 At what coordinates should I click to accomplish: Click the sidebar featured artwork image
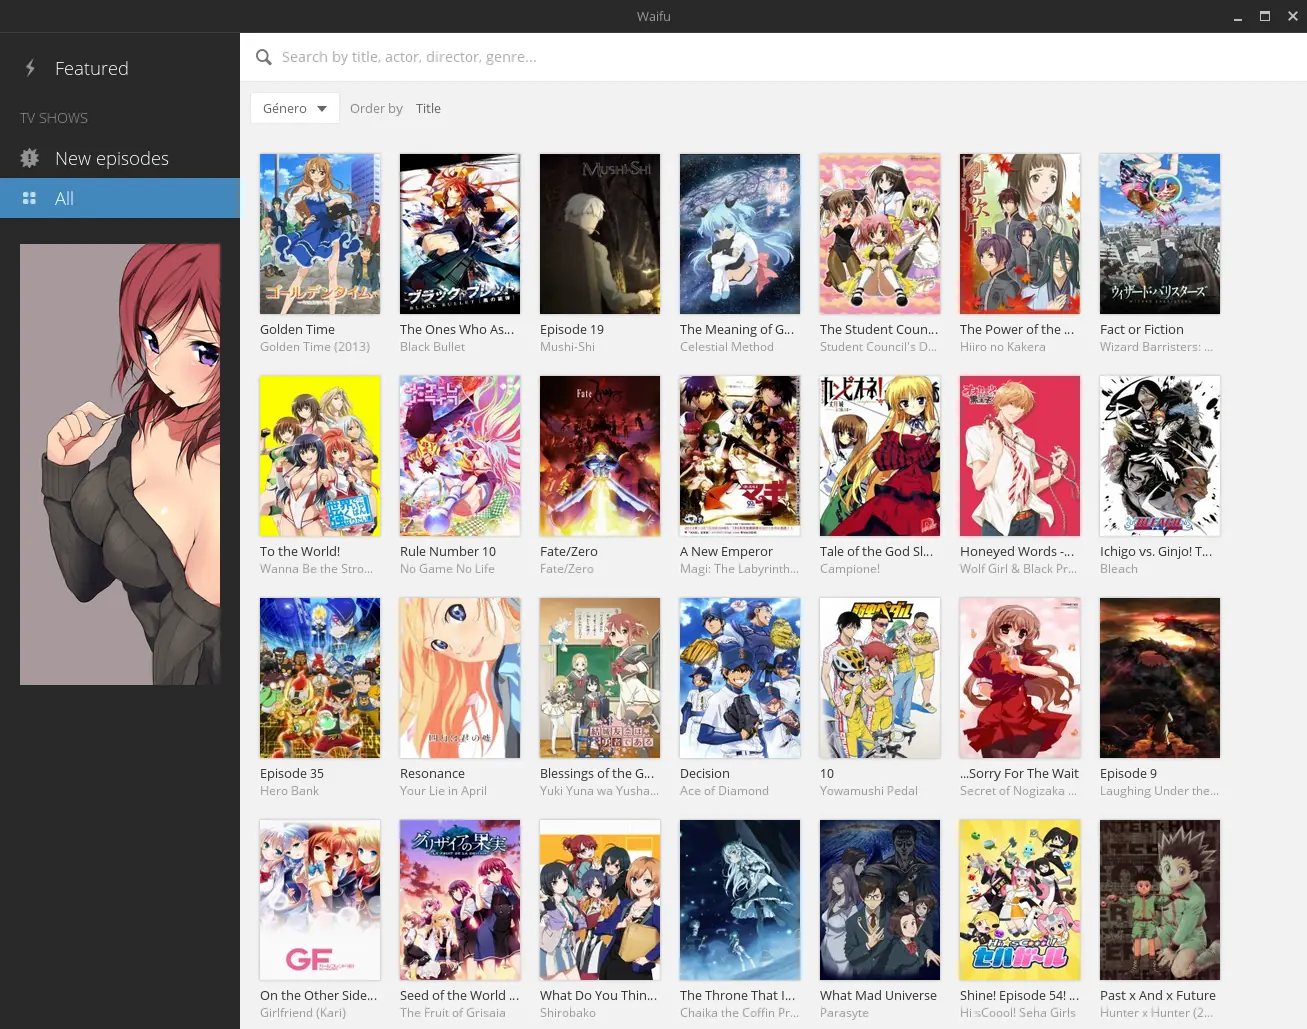pos(120,464)
